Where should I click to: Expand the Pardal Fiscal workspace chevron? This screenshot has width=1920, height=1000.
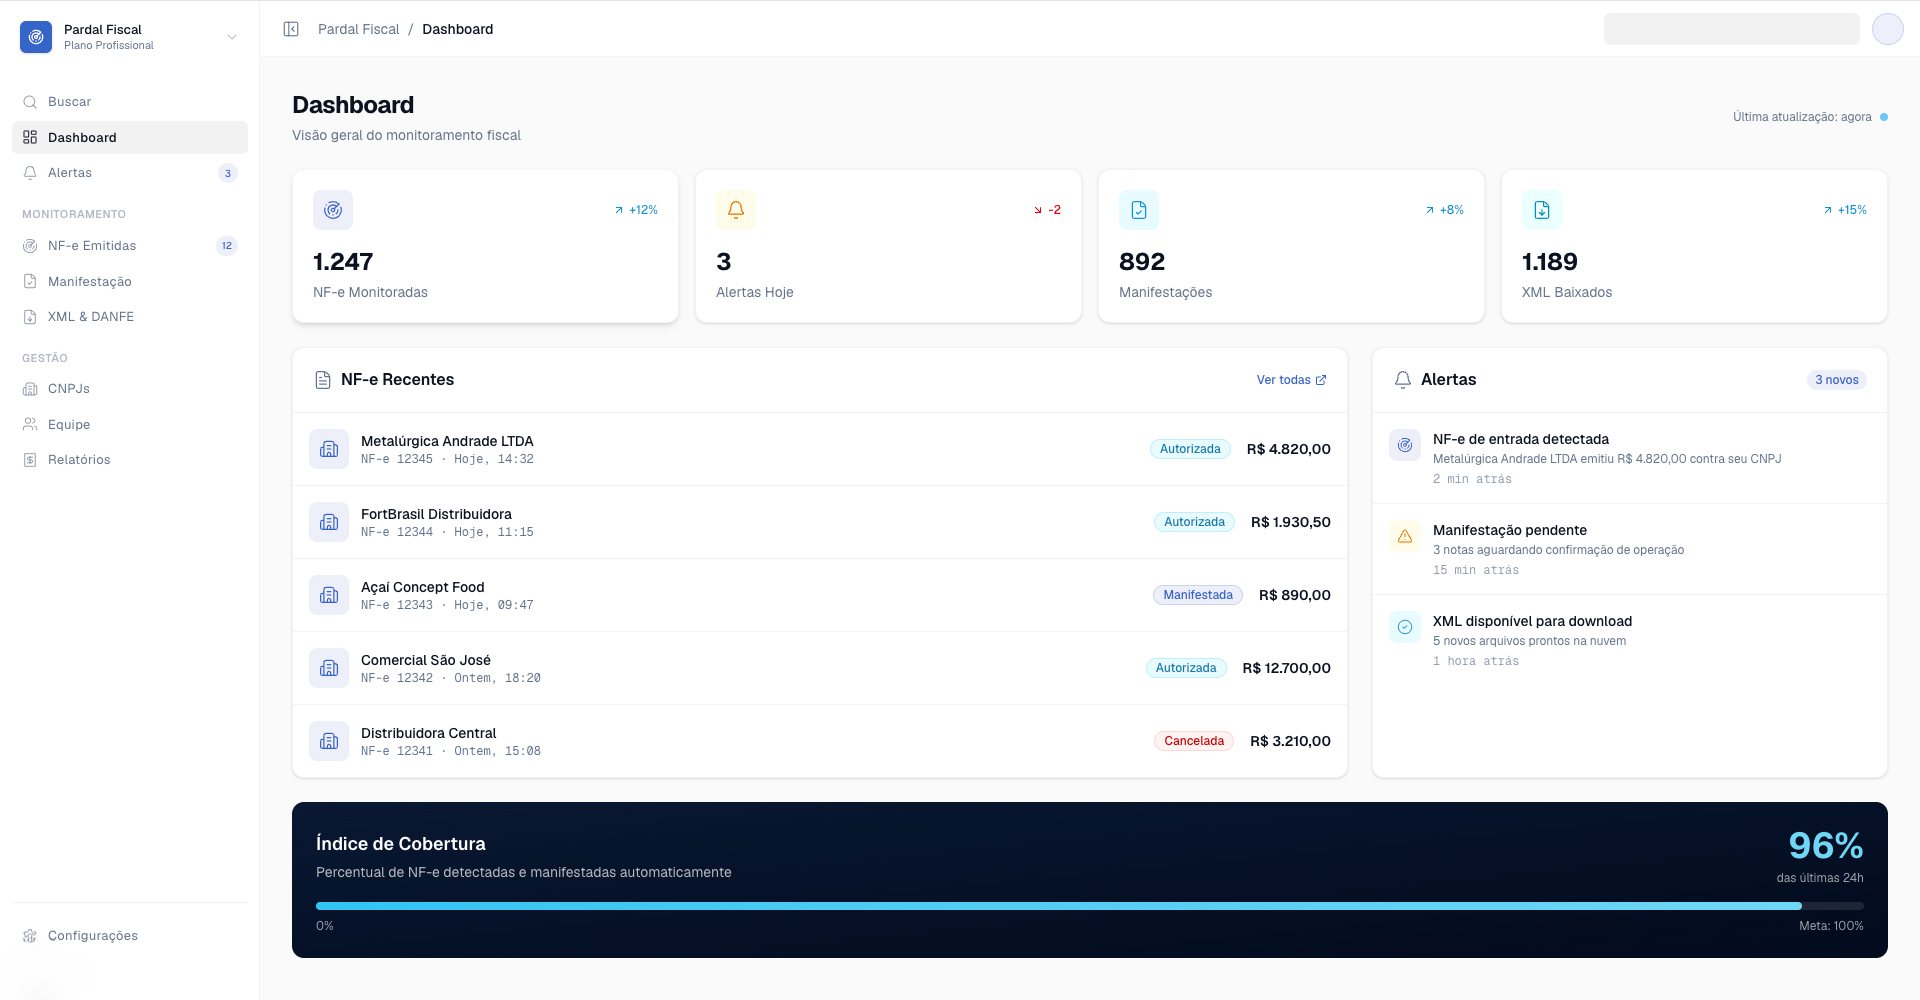click(232, 37)
